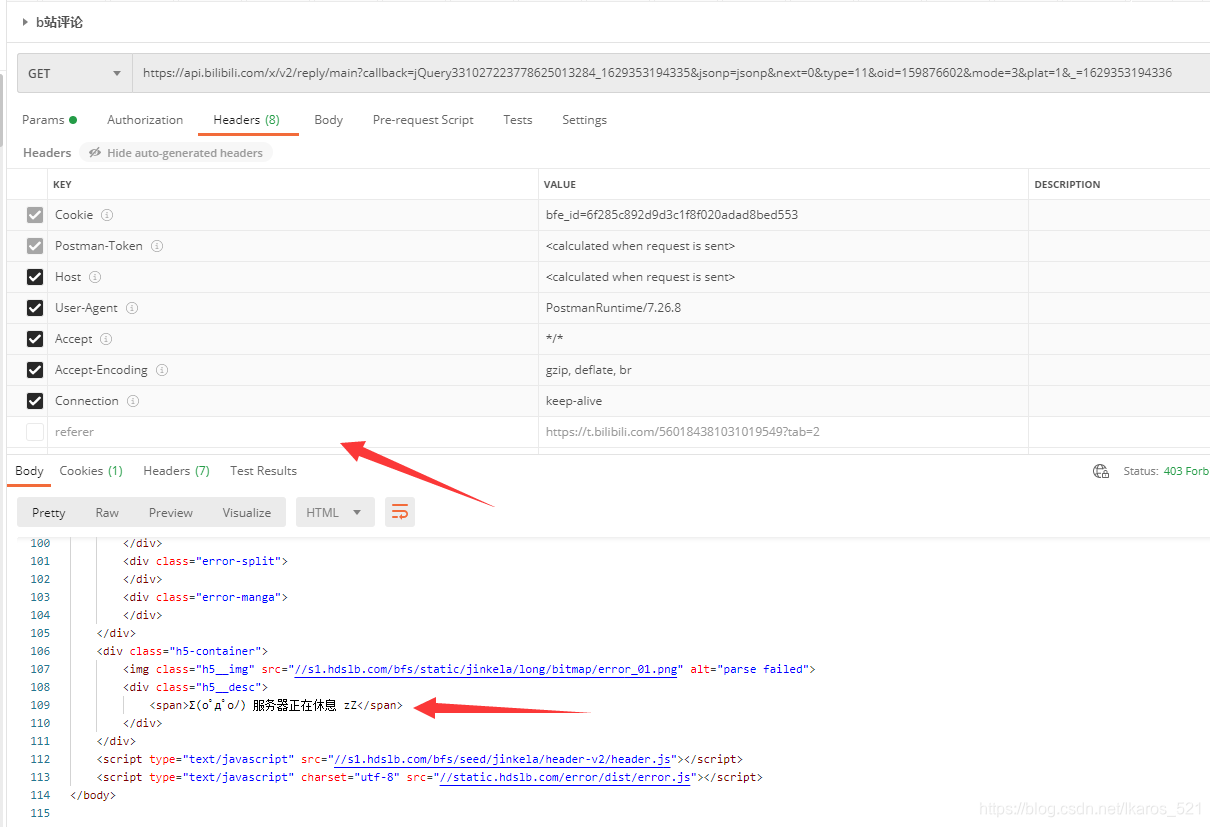Collapse the b站评论 request title arrow
1210x827 pixels.
[x=25, y=21]
